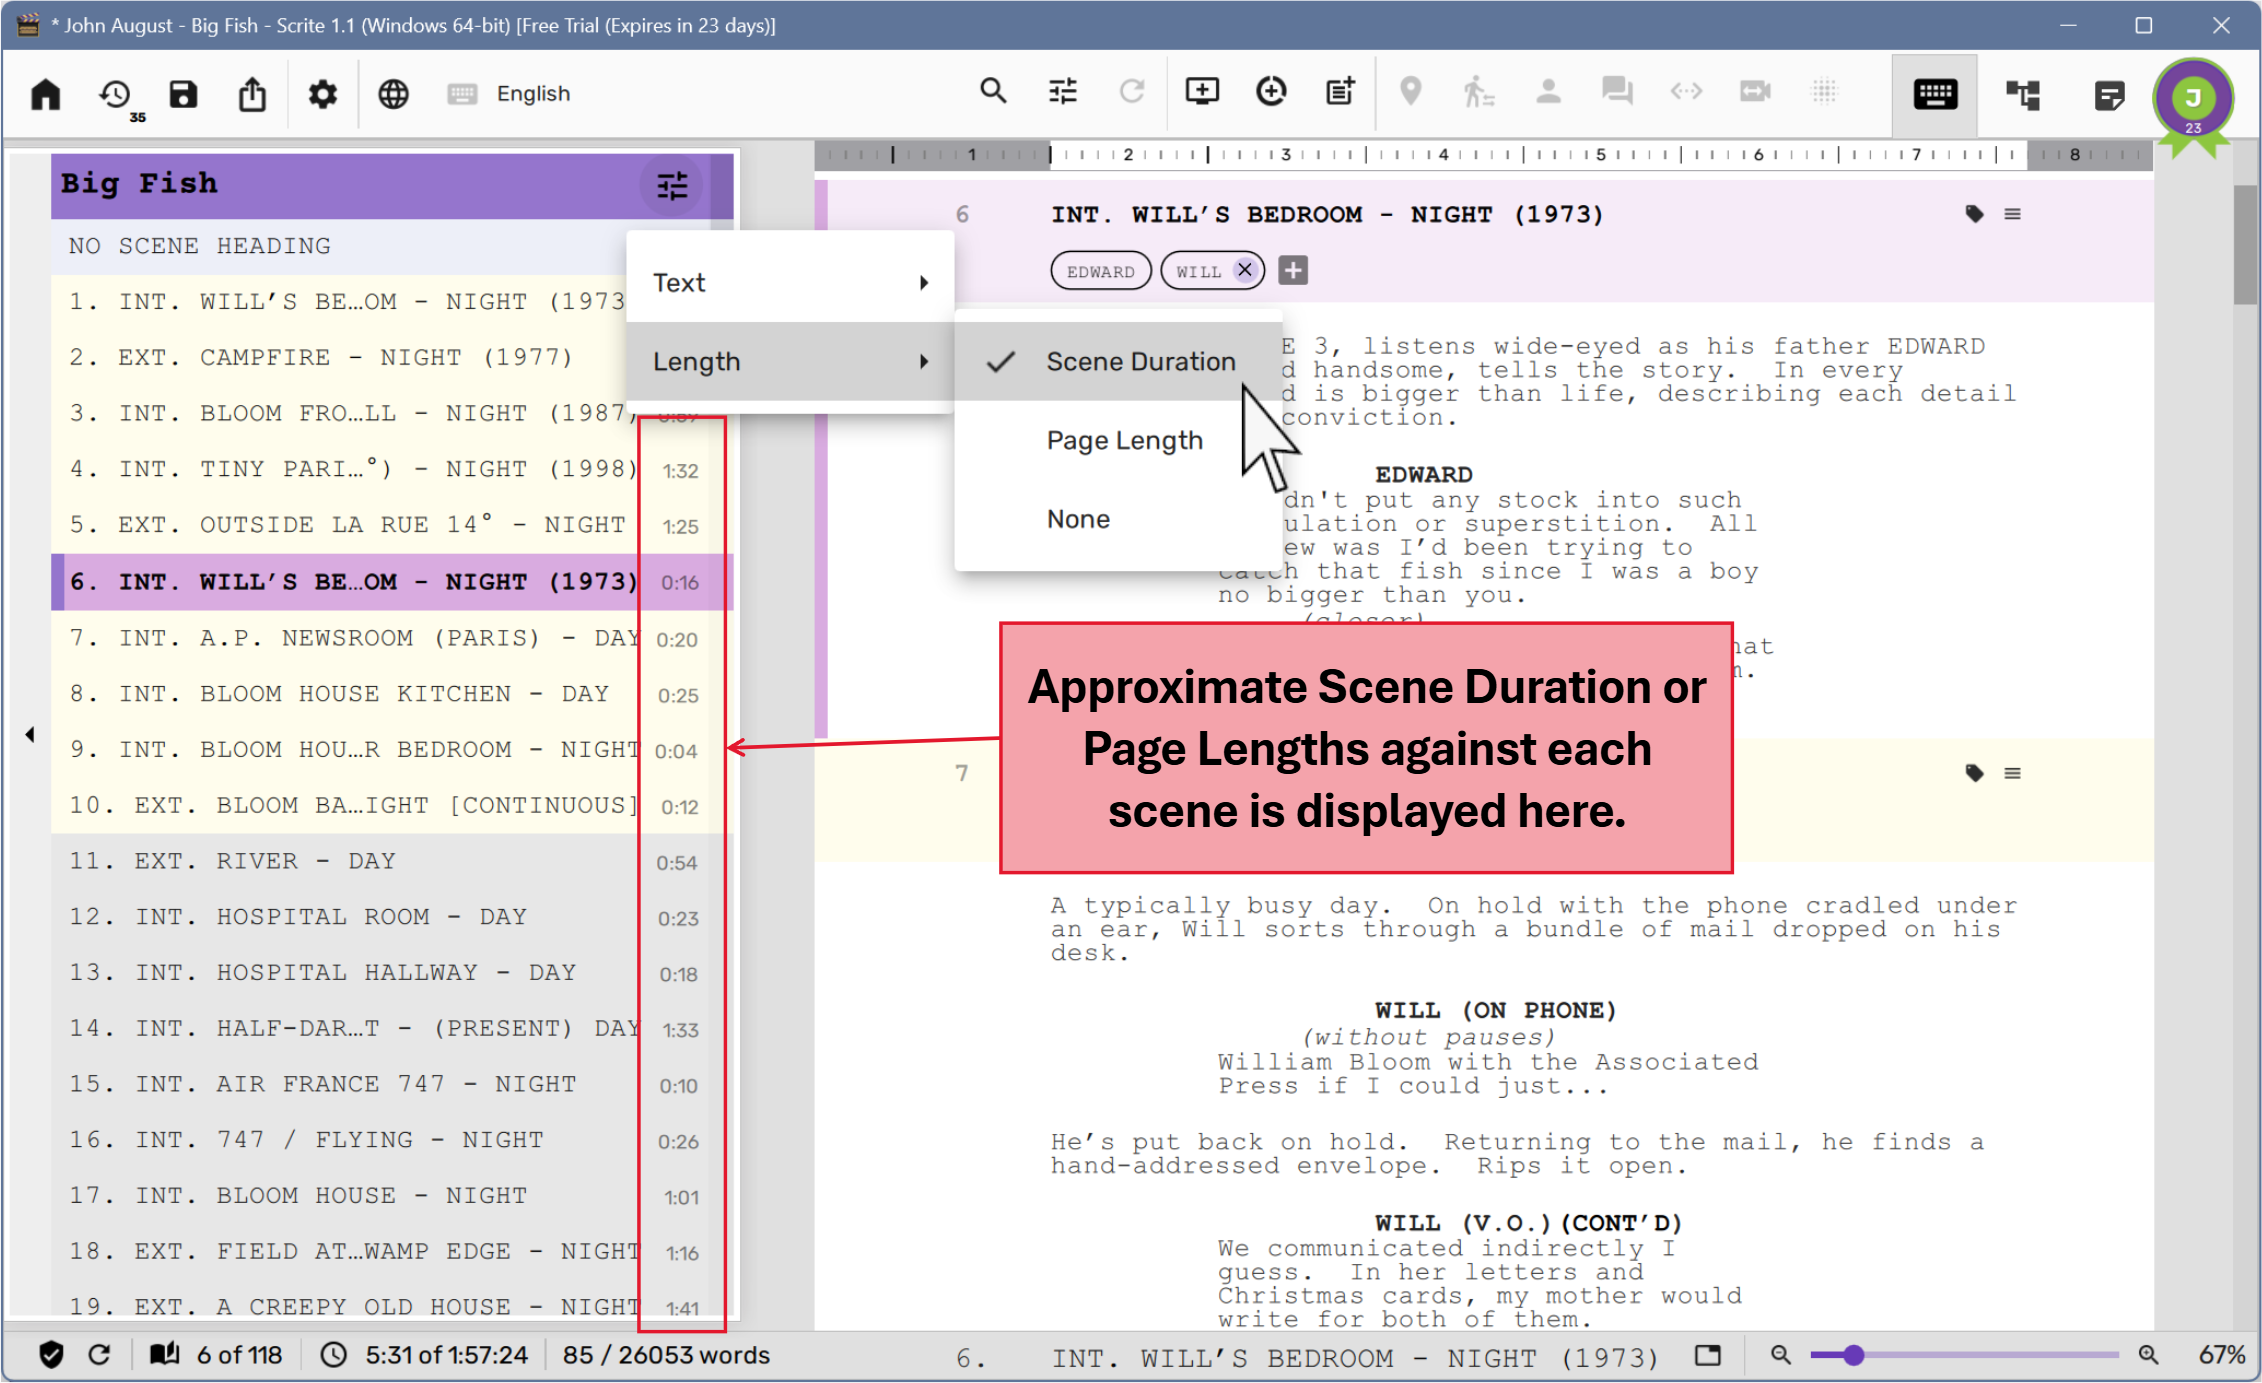The width and height of the screenshot is (2262, 1383).
Task: Select the Character person icon
Action: [x=1548, y=91]
